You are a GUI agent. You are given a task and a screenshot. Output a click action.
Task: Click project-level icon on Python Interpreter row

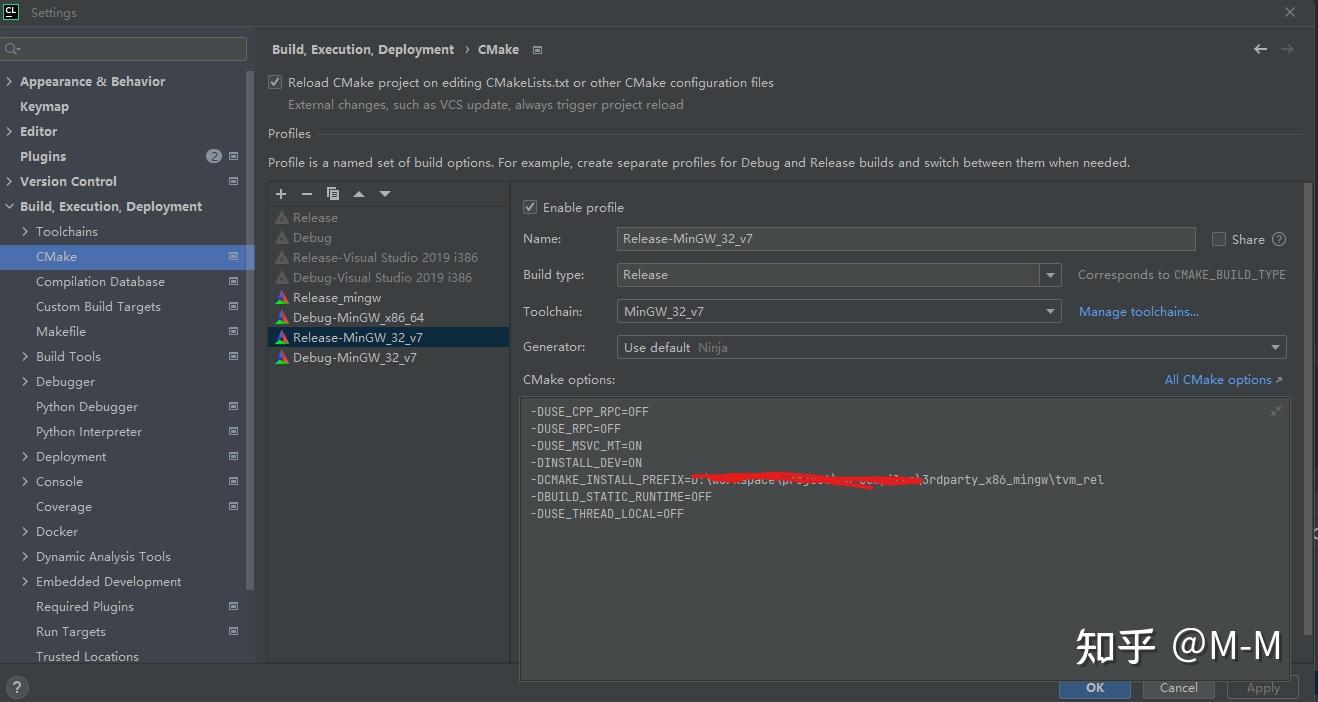[x=233, y=431]
